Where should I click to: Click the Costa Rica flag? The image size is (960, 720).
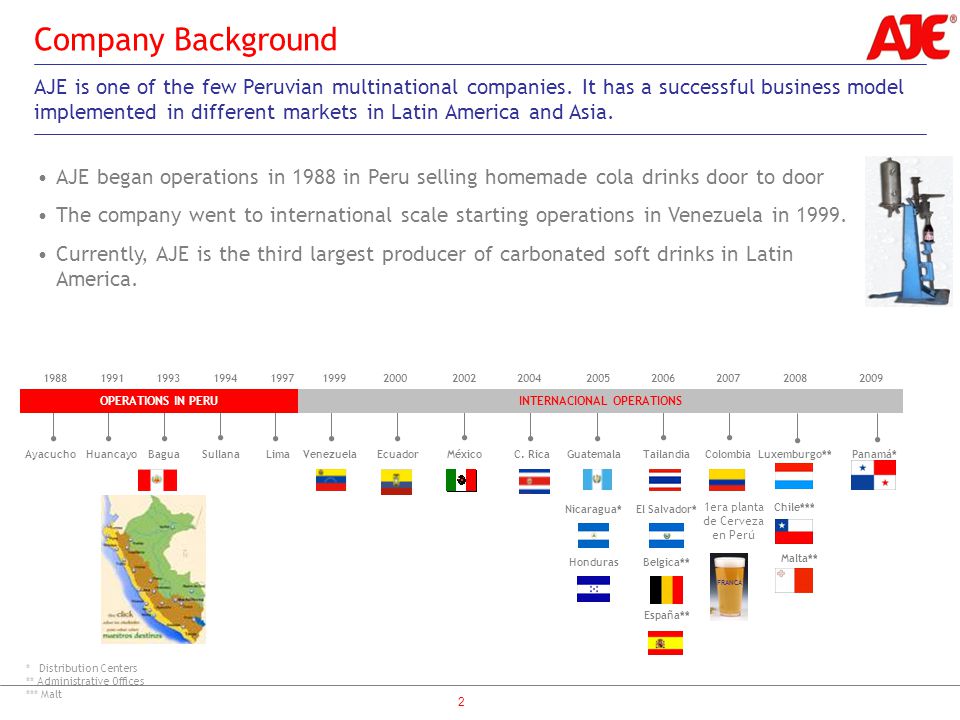tap(534, 481)
